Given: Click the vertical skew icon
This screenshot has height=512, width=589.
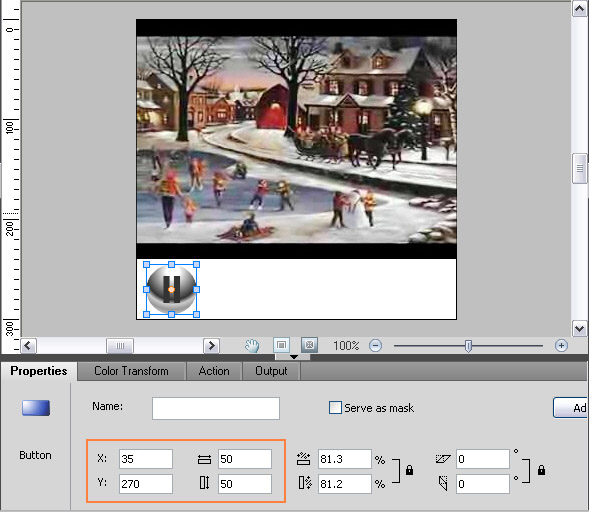Looking at the screenshot, I should (443, 483).
